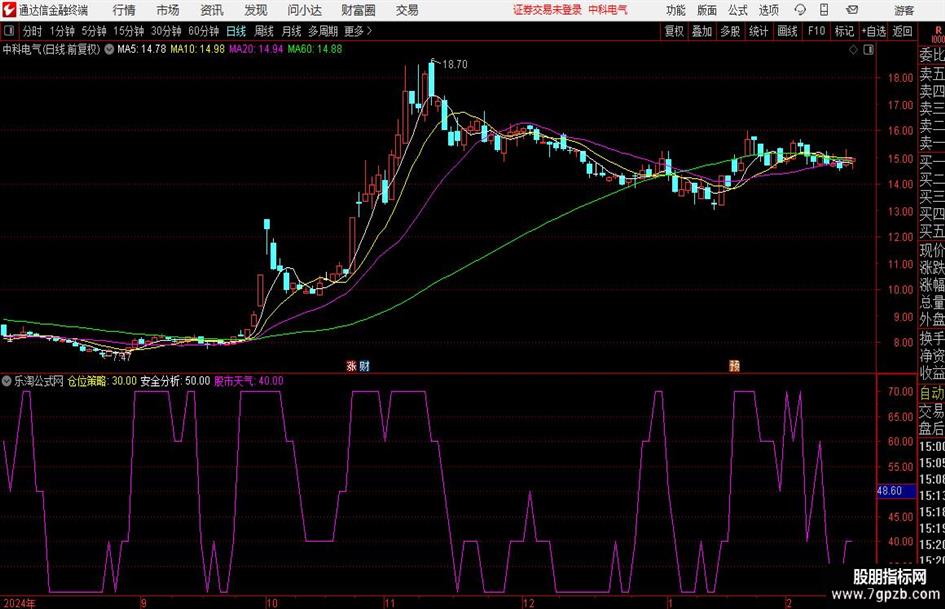Image resolution: width=945 pixels, height=609 pixels.
Task: Click the 统计 statistics button
Action: (758, 31)
